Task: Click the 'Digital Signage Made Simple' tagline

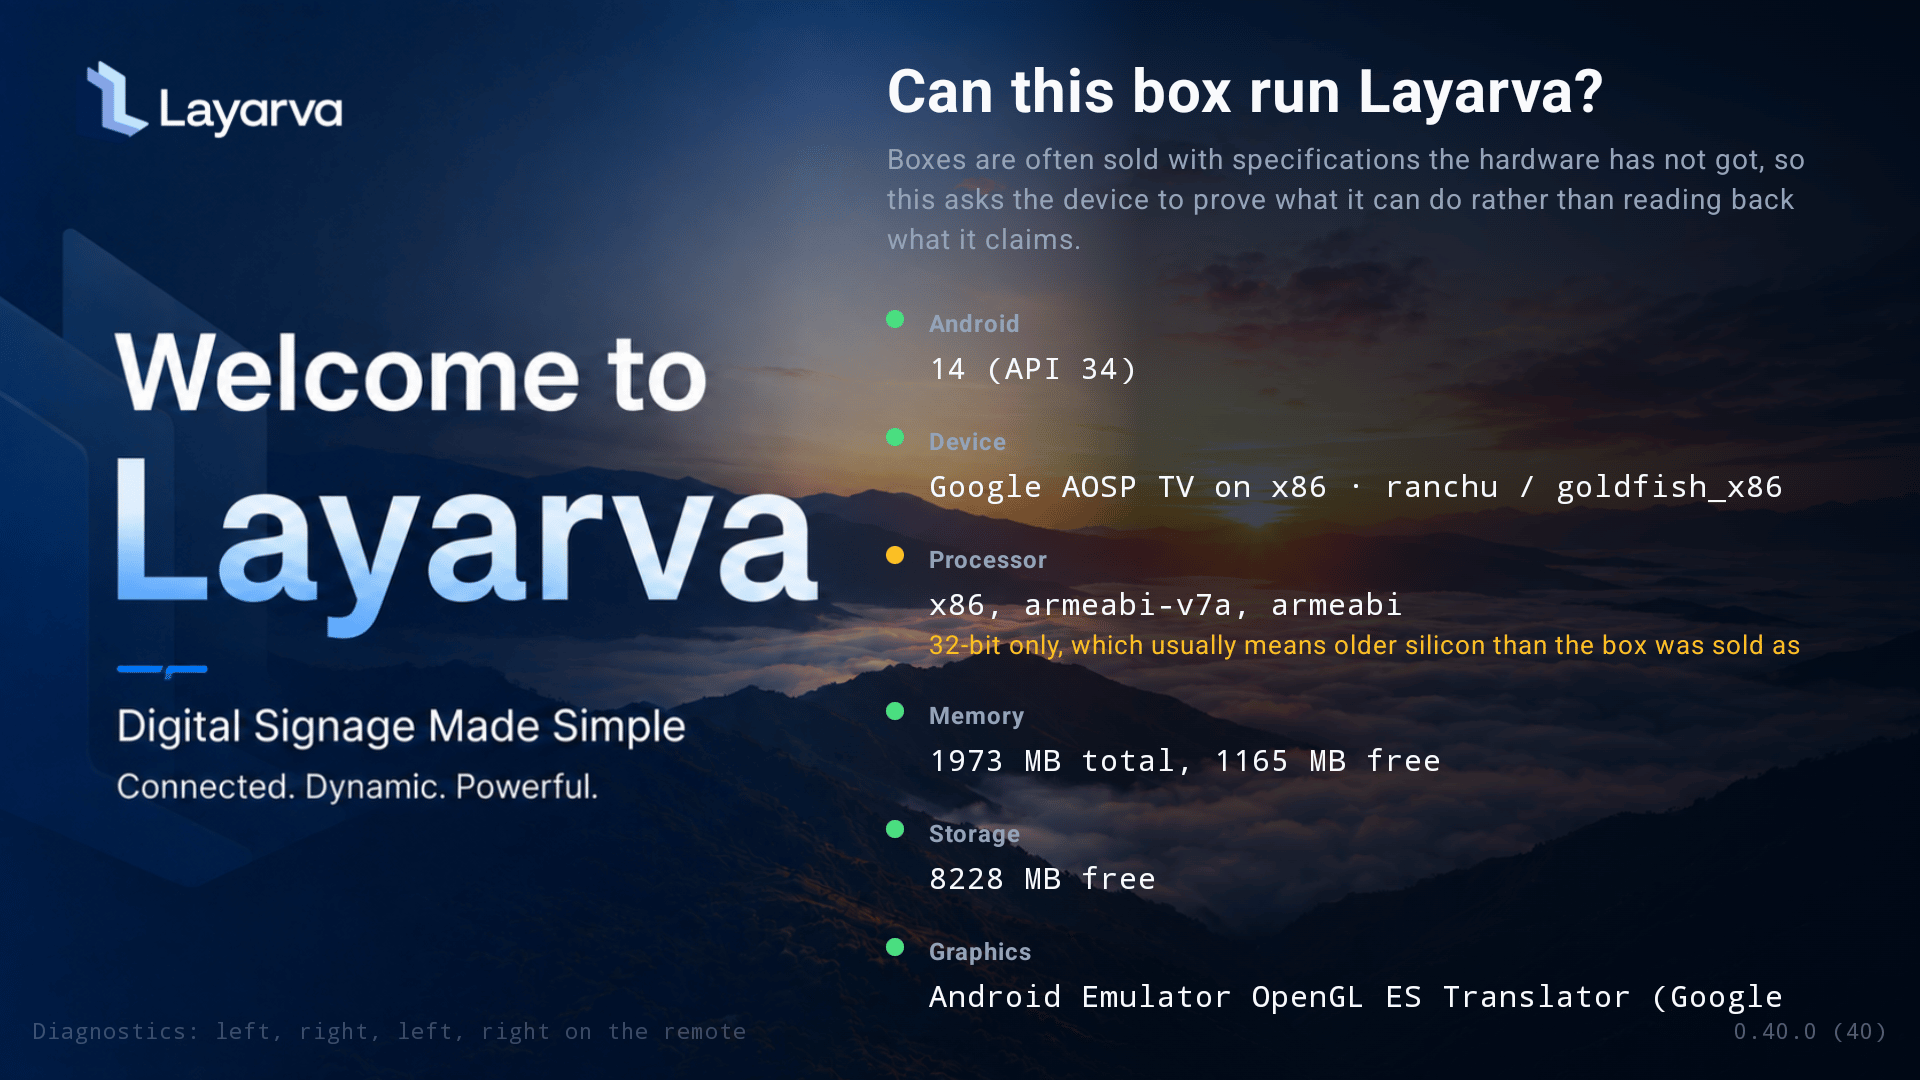Action: point(401,727)
